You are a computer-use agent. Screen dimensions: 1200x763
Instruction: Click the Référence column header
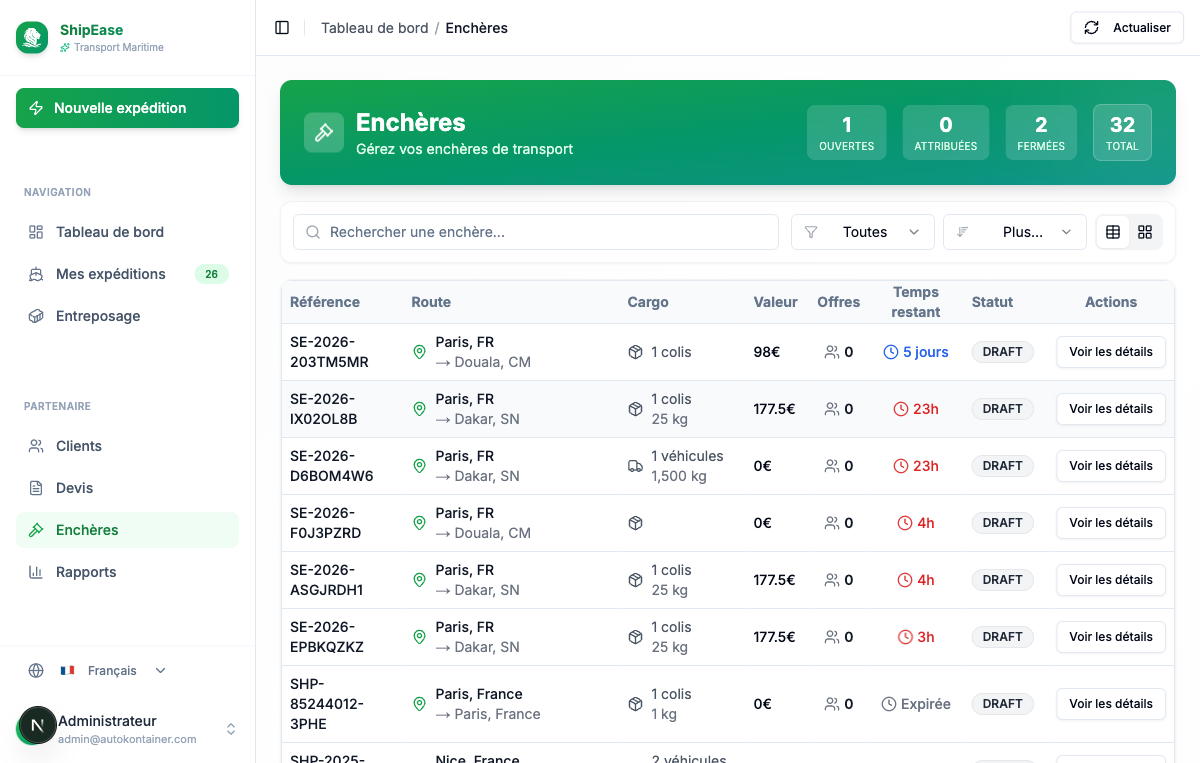(x=325, y=302)
